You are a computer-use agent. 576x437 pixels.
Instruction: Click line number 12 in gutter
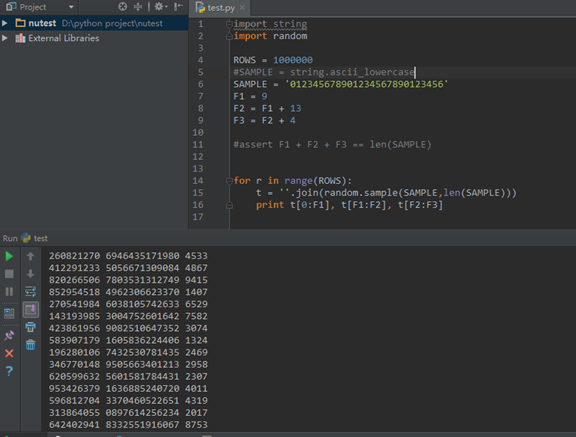coord(198,157)
